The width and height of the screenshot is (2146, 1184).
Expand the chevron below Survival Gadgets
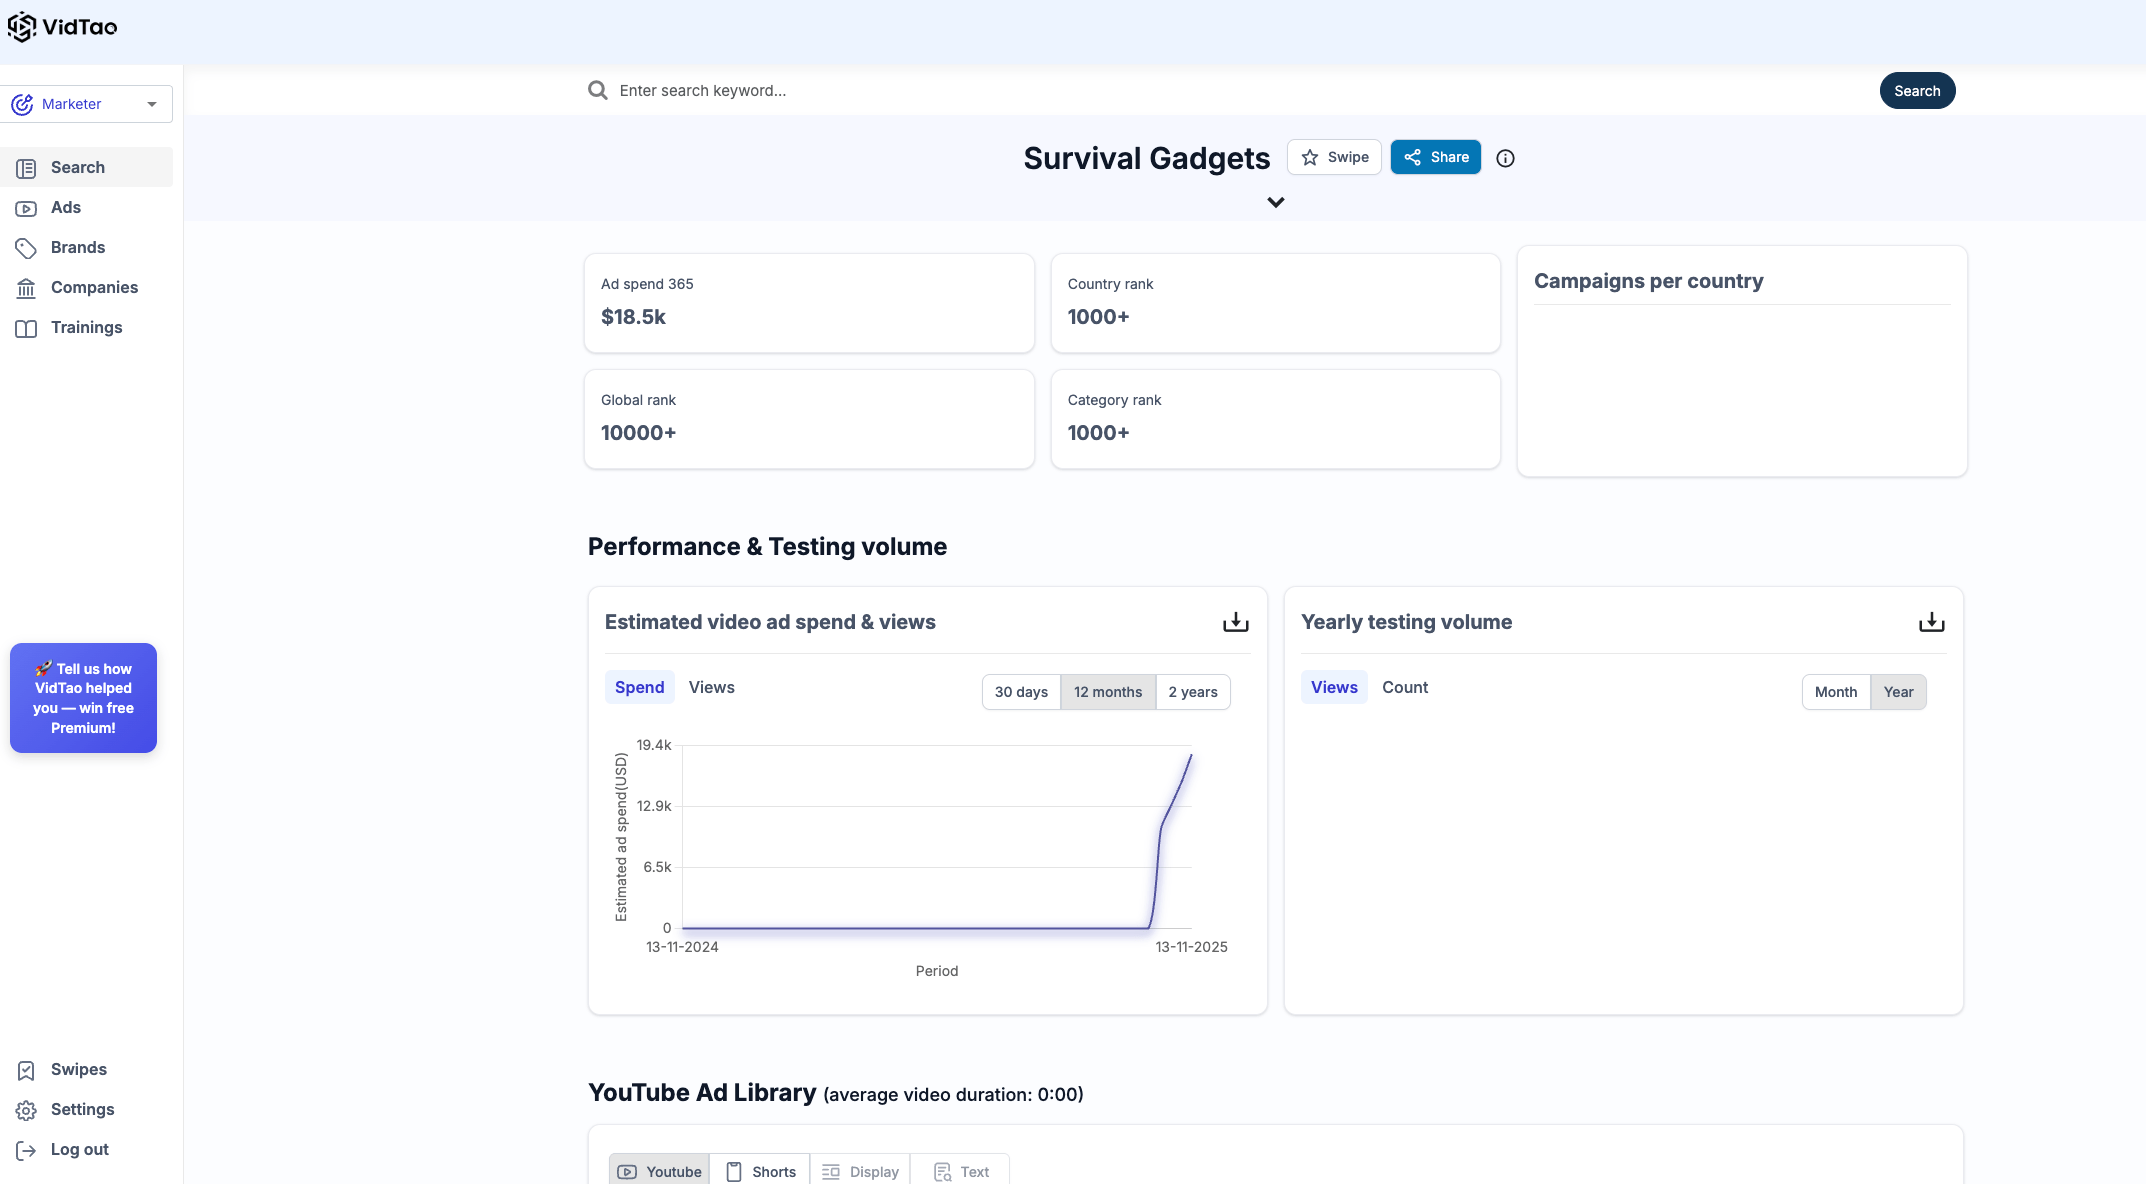point(1275,202)
